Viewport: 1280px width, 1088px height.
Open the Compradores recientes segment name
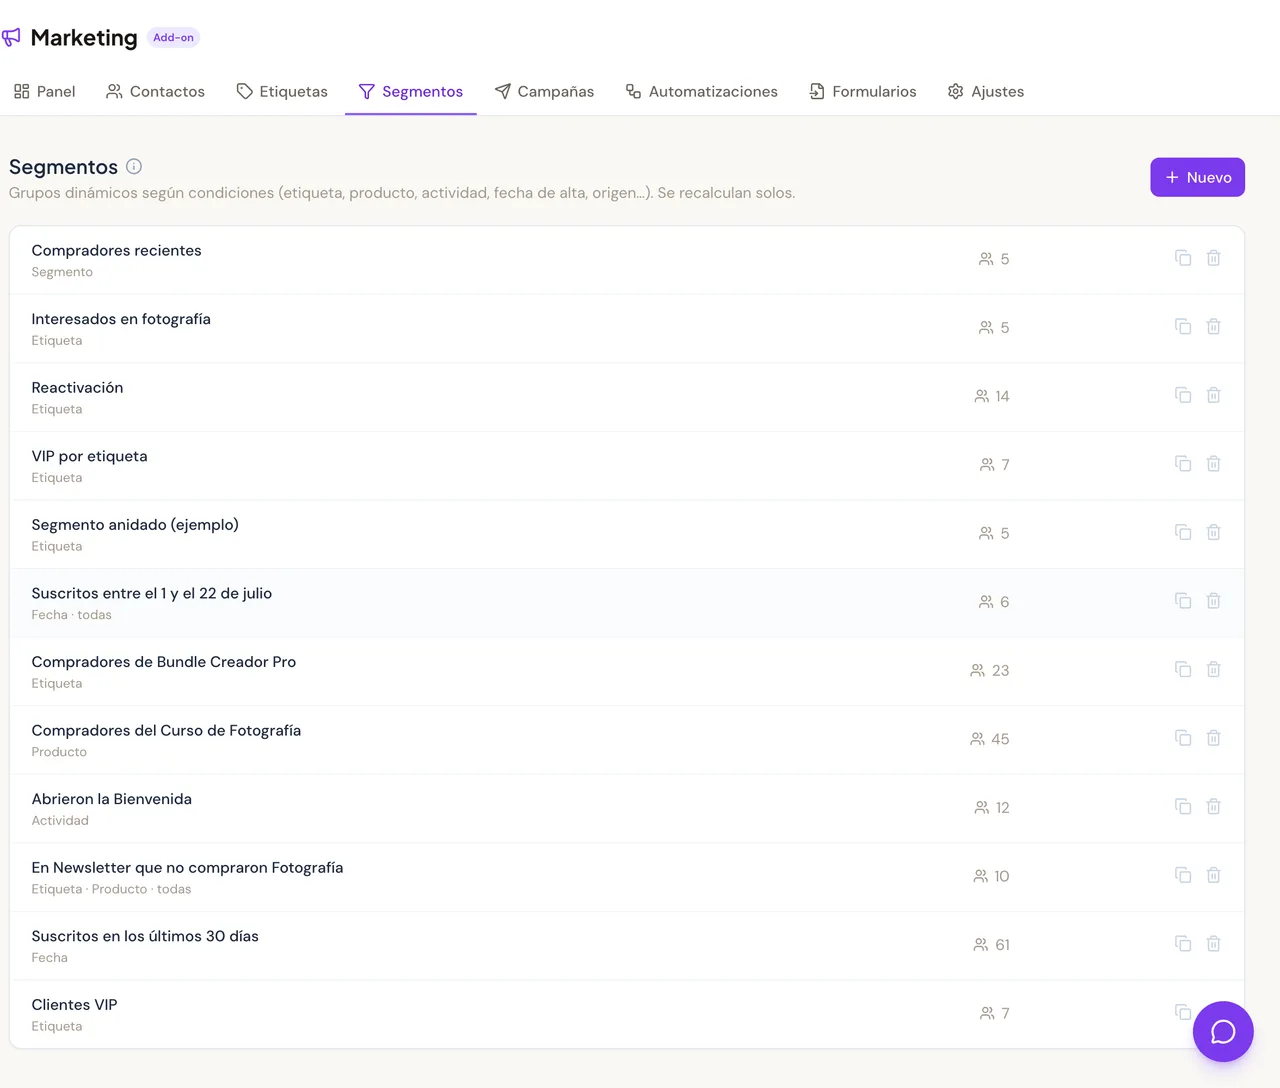click(x=116, y=251)
